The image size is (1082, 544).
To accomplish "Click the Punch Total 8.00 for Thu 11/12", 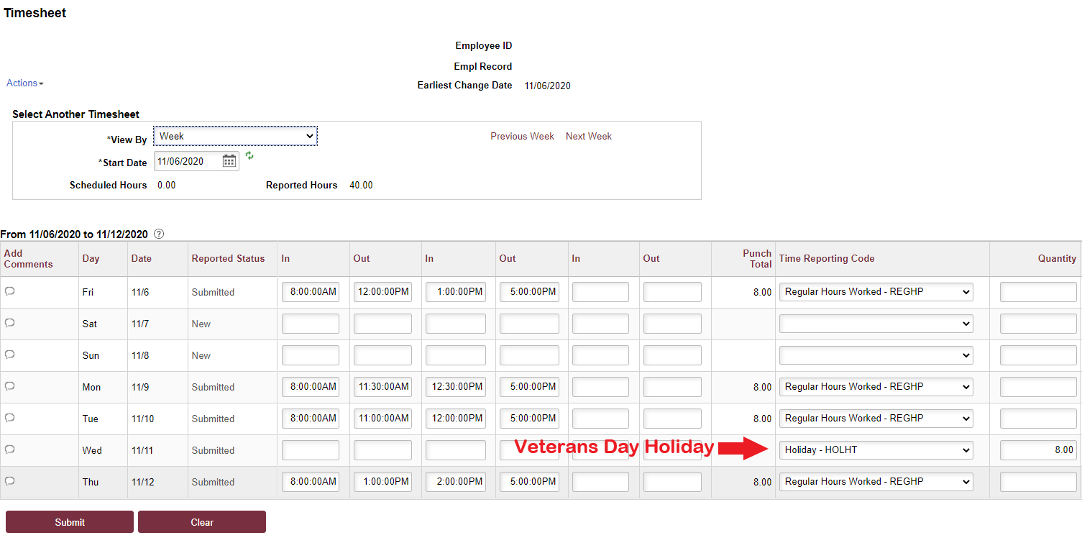I will (x=763, y=482).
